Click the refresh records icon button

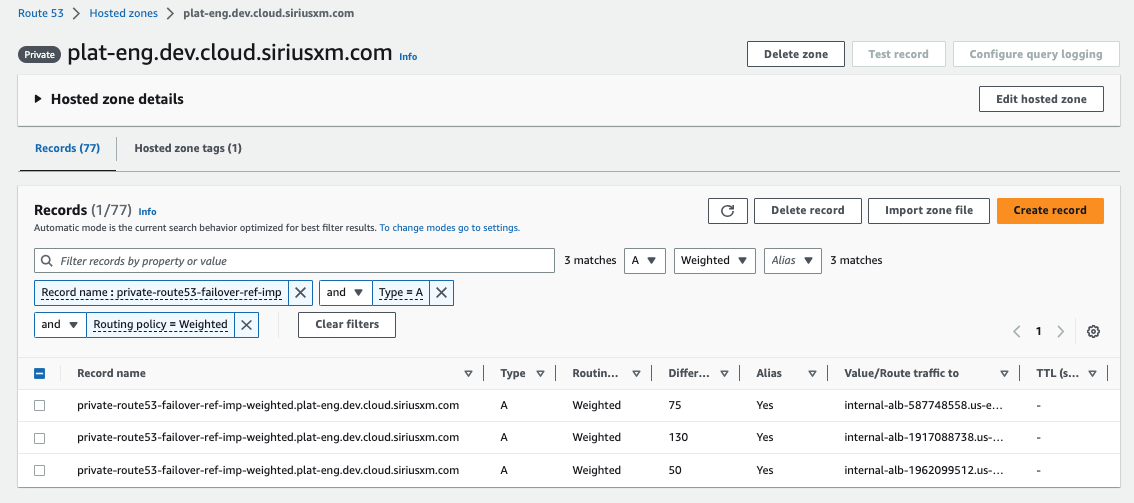(728, 210)
